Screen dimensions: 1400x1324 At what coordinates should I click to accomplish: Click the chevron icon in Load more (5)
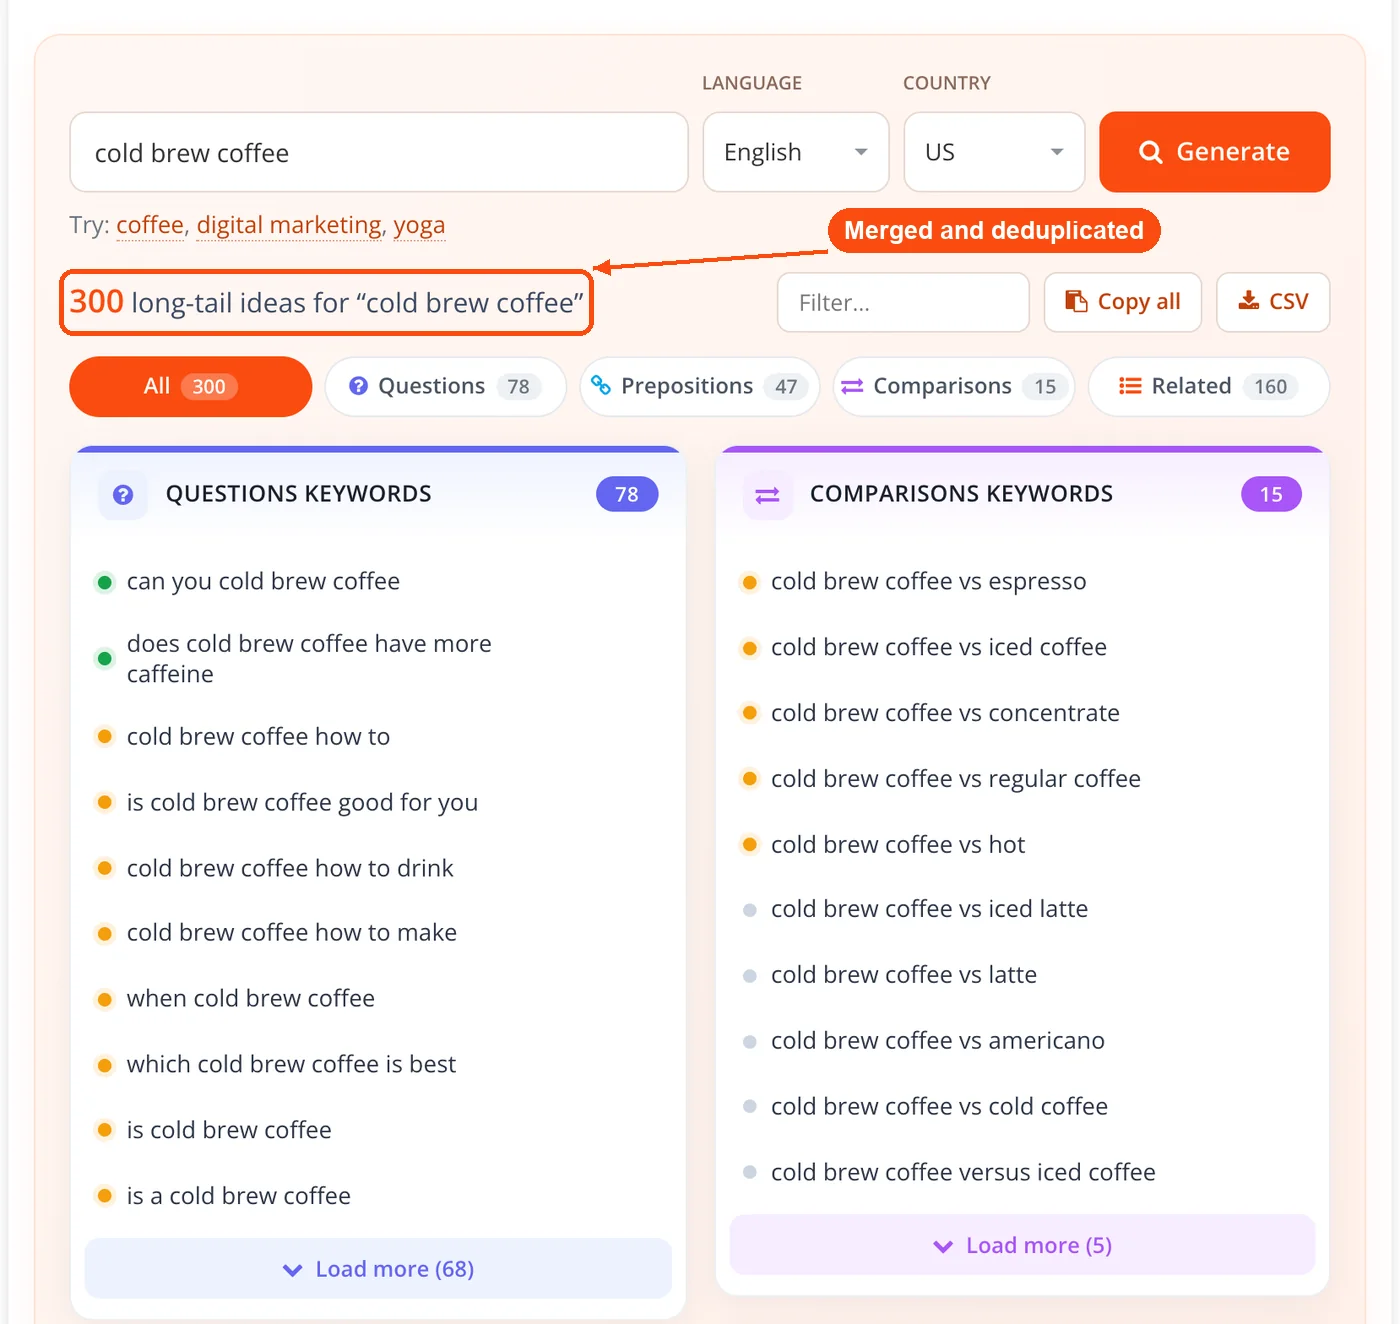click(943, 1246)
